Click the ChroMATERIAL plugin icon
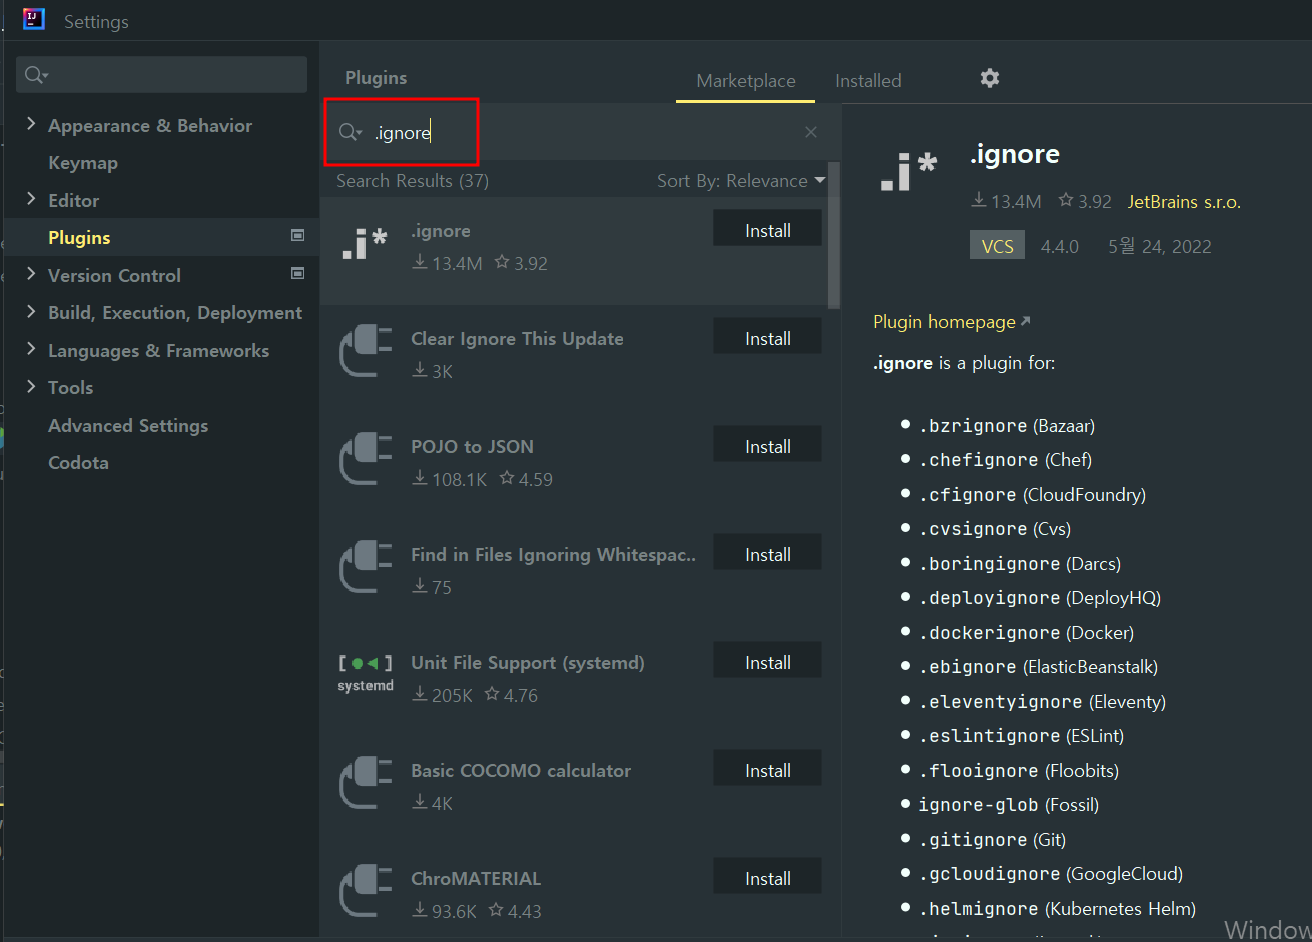Image resolution: width=1312 pixels, height=942 pixels. [365, 891]
